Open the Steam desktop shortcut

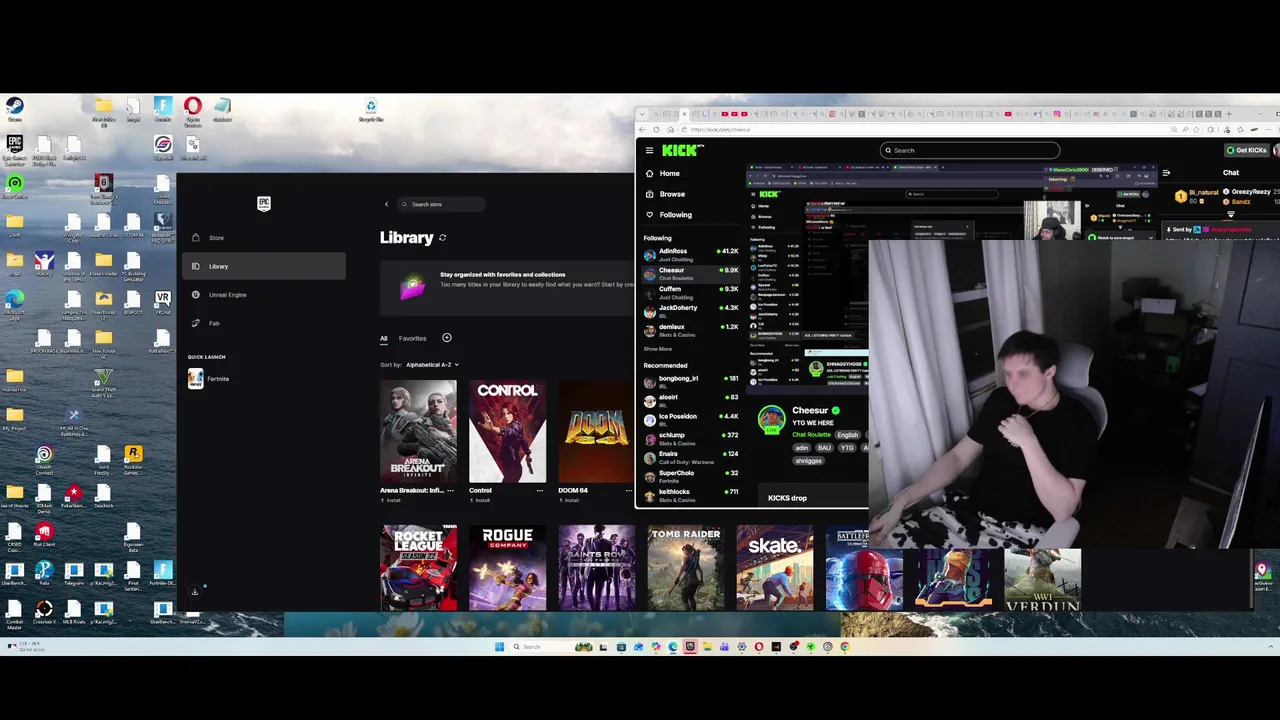click(x=14, y=109)
